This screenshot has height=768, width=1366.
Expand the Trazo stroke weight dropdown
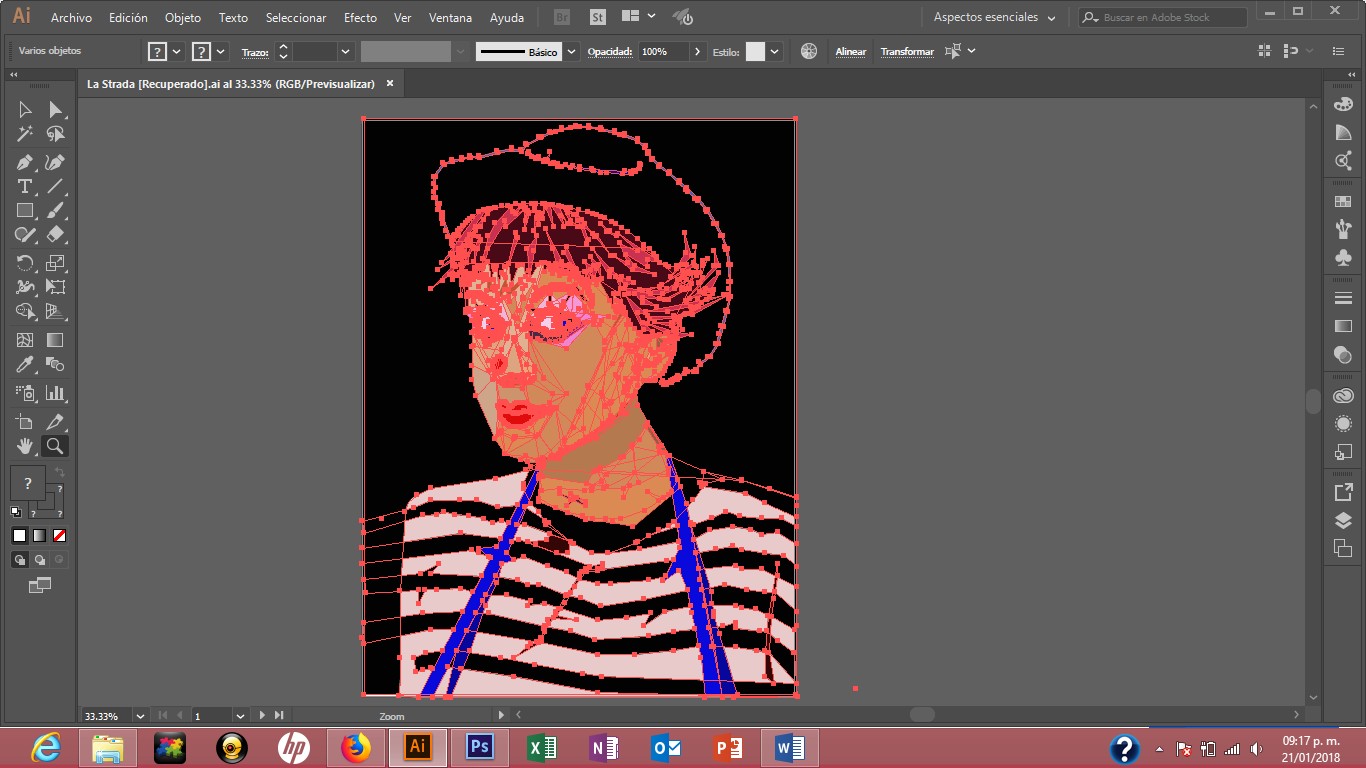point(346,51)
